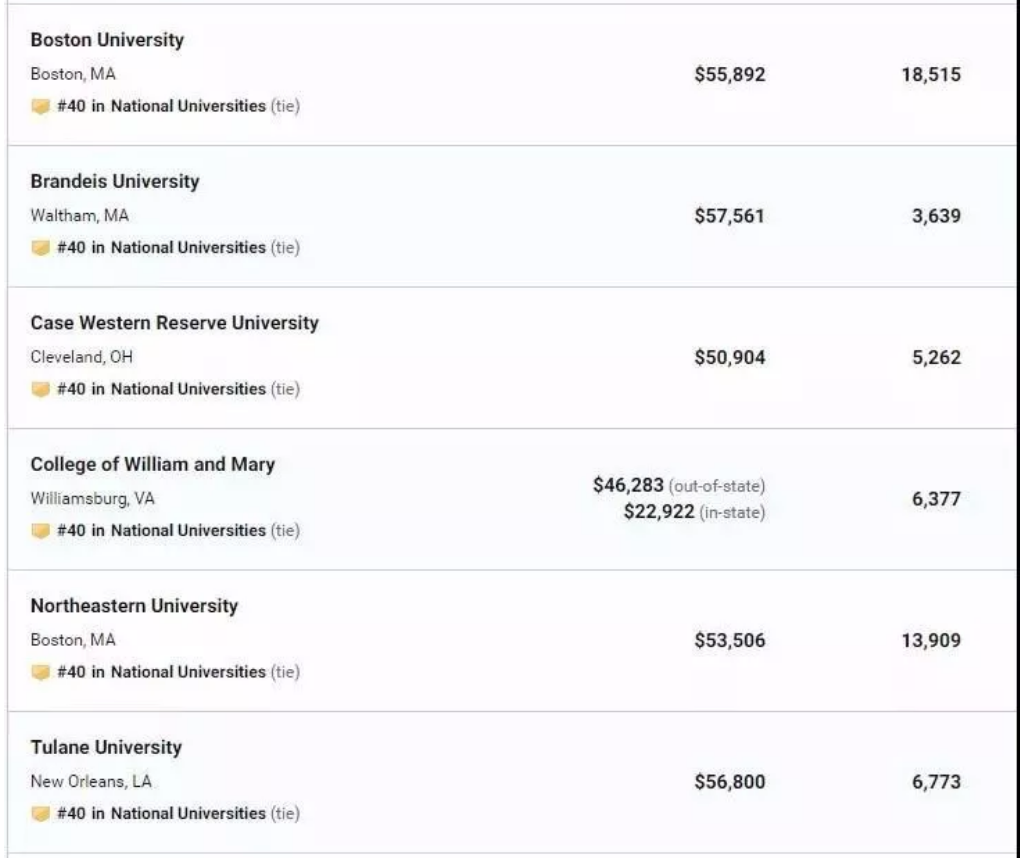Open the Case Western Reserve University link
Image resolution: width=1027 pixels, height=858 pixels.
(x=175, y=323)
